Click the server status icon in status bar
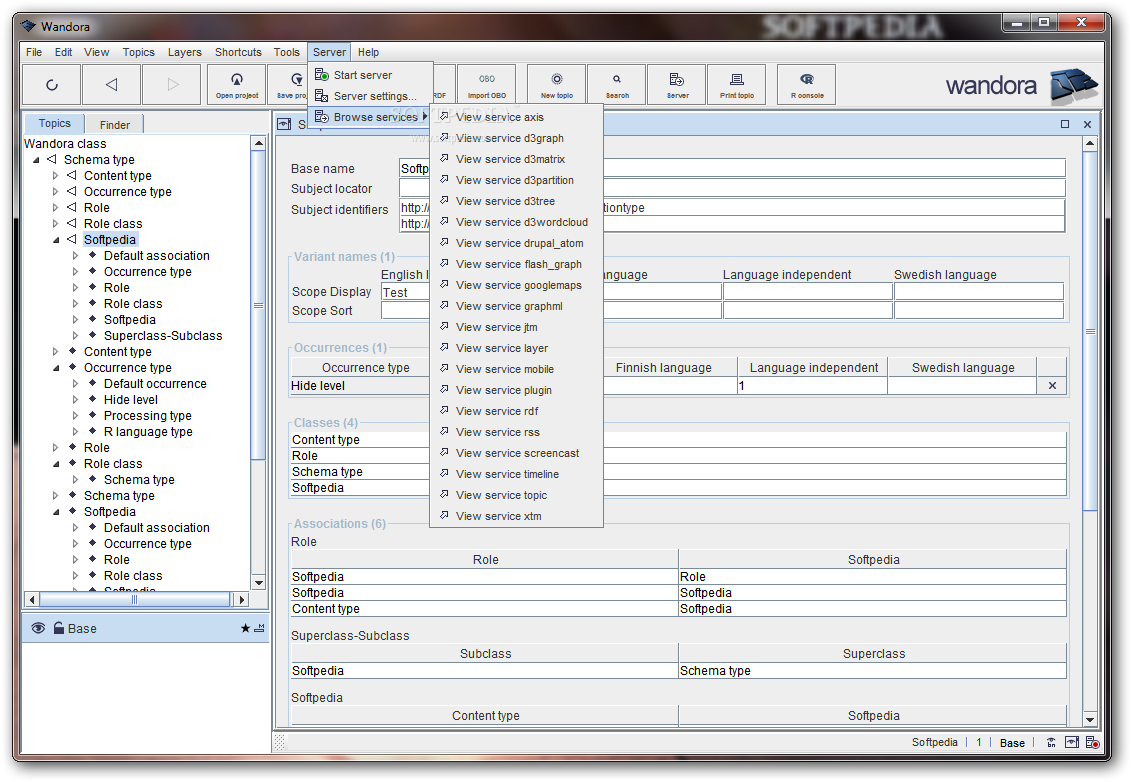Image resolution: width=1132 pixels, height=782 pixels. tap(1092, 742)
